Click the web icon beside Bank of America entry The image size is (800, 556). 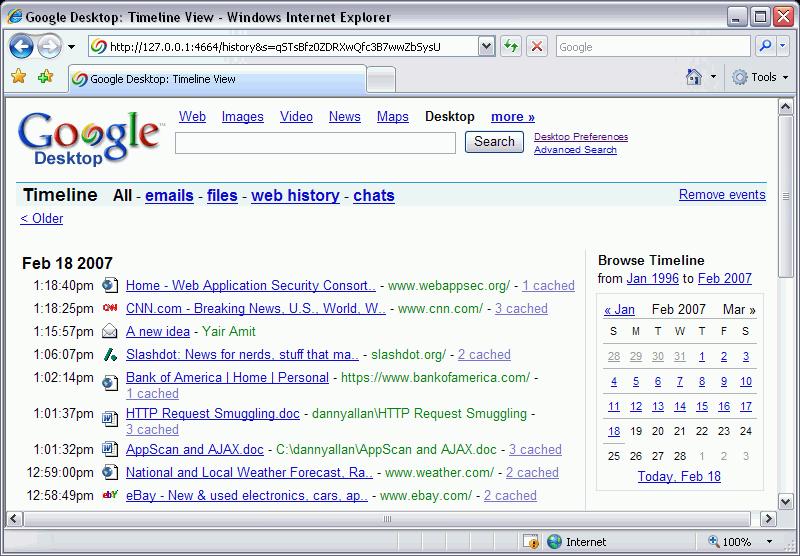coord(110,383)
